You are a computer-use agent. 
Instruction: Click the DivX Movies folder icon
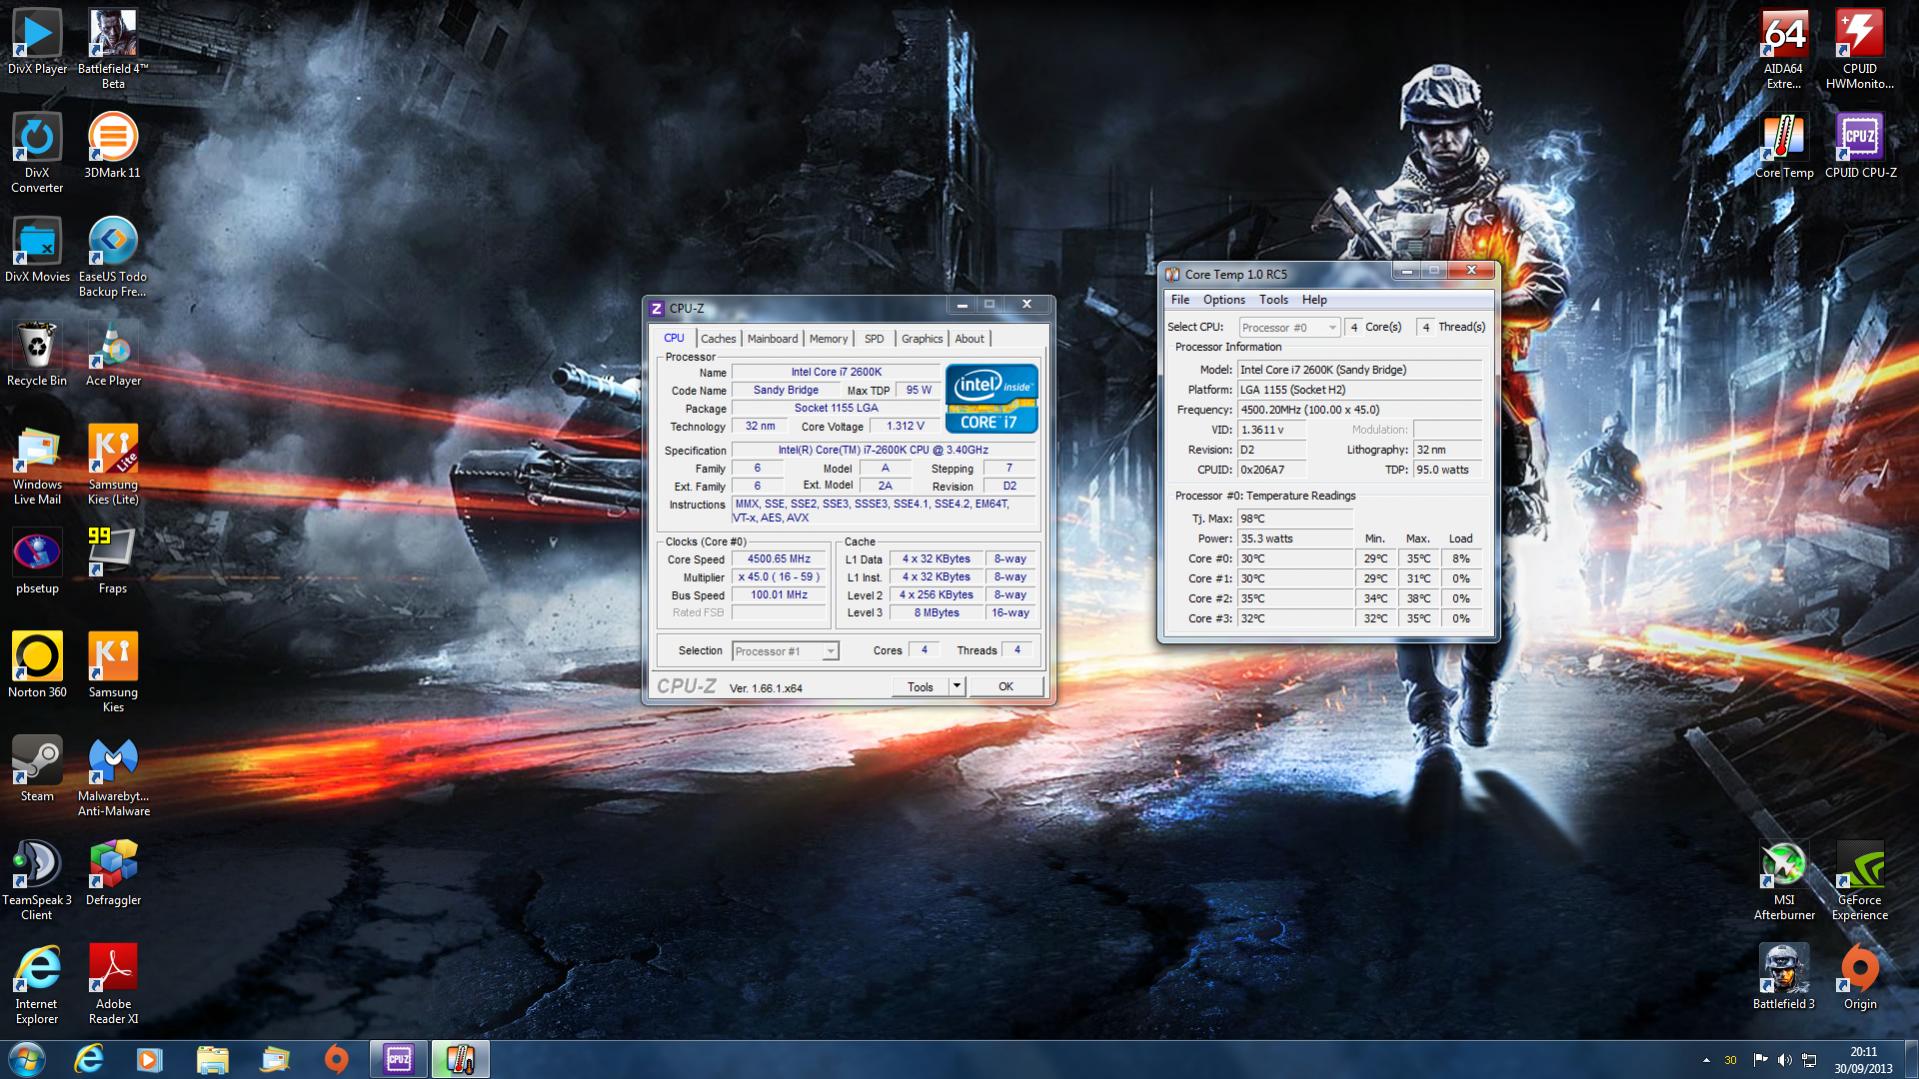click(x=37, y=250)
